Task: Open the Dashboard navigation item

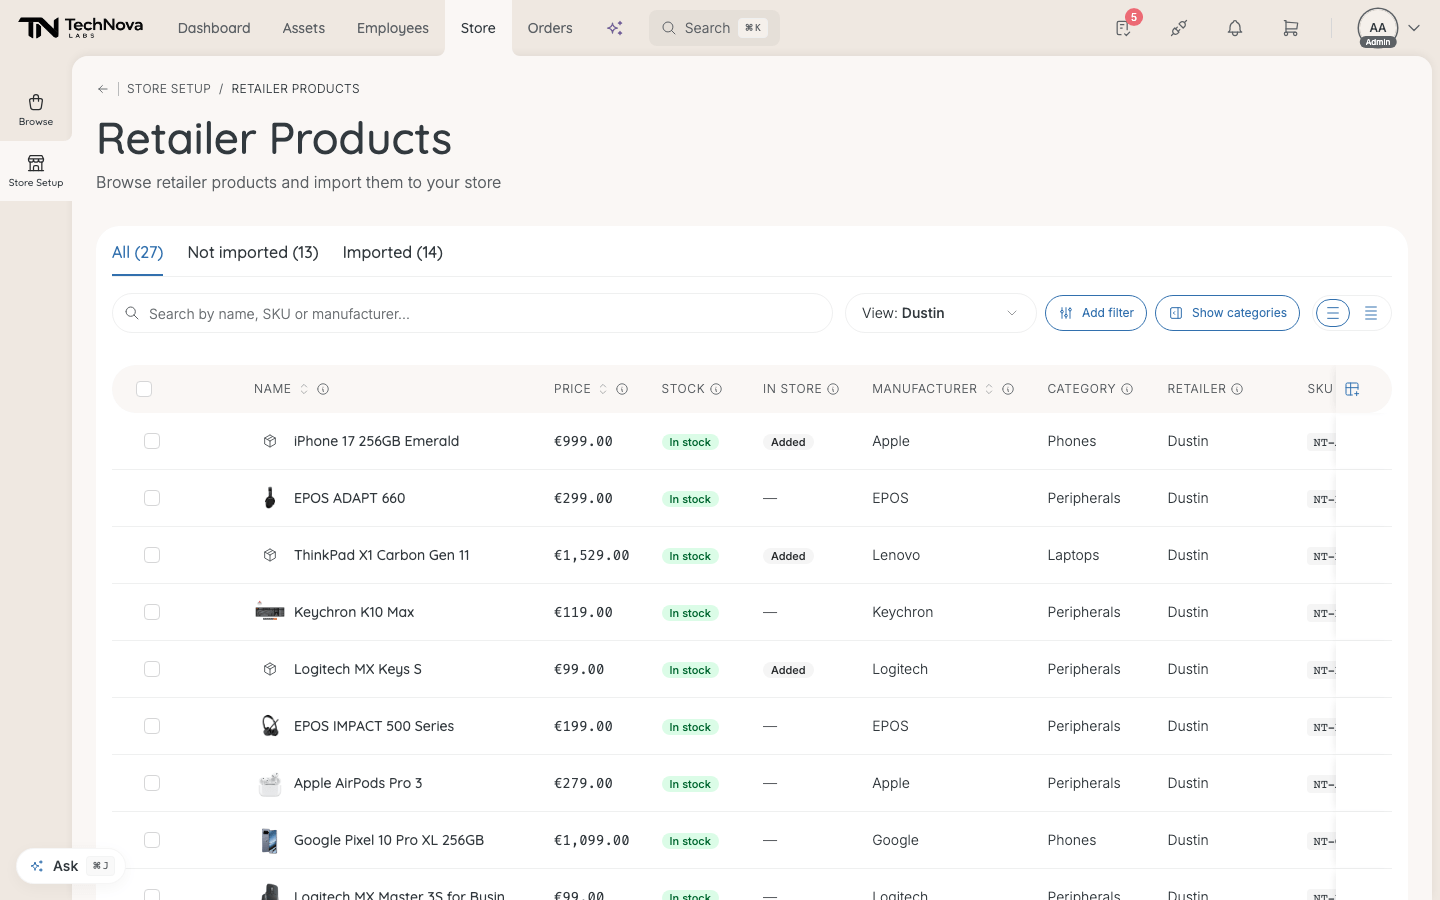Action: [x=214, y=28]
